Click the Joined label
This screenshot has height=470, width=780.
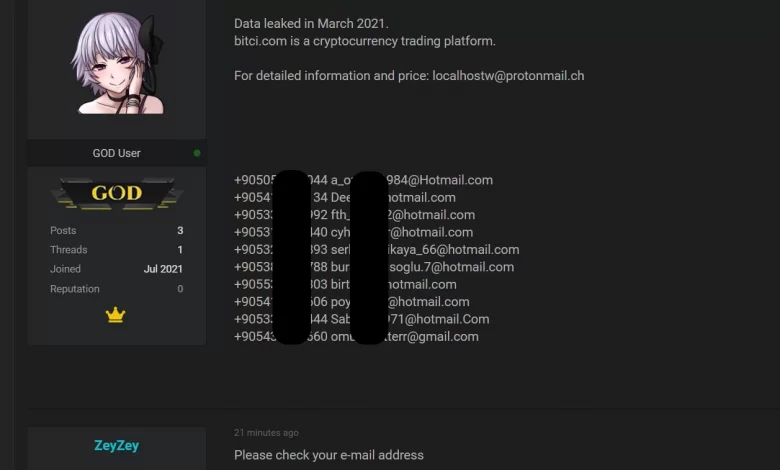tap(65, 269)
